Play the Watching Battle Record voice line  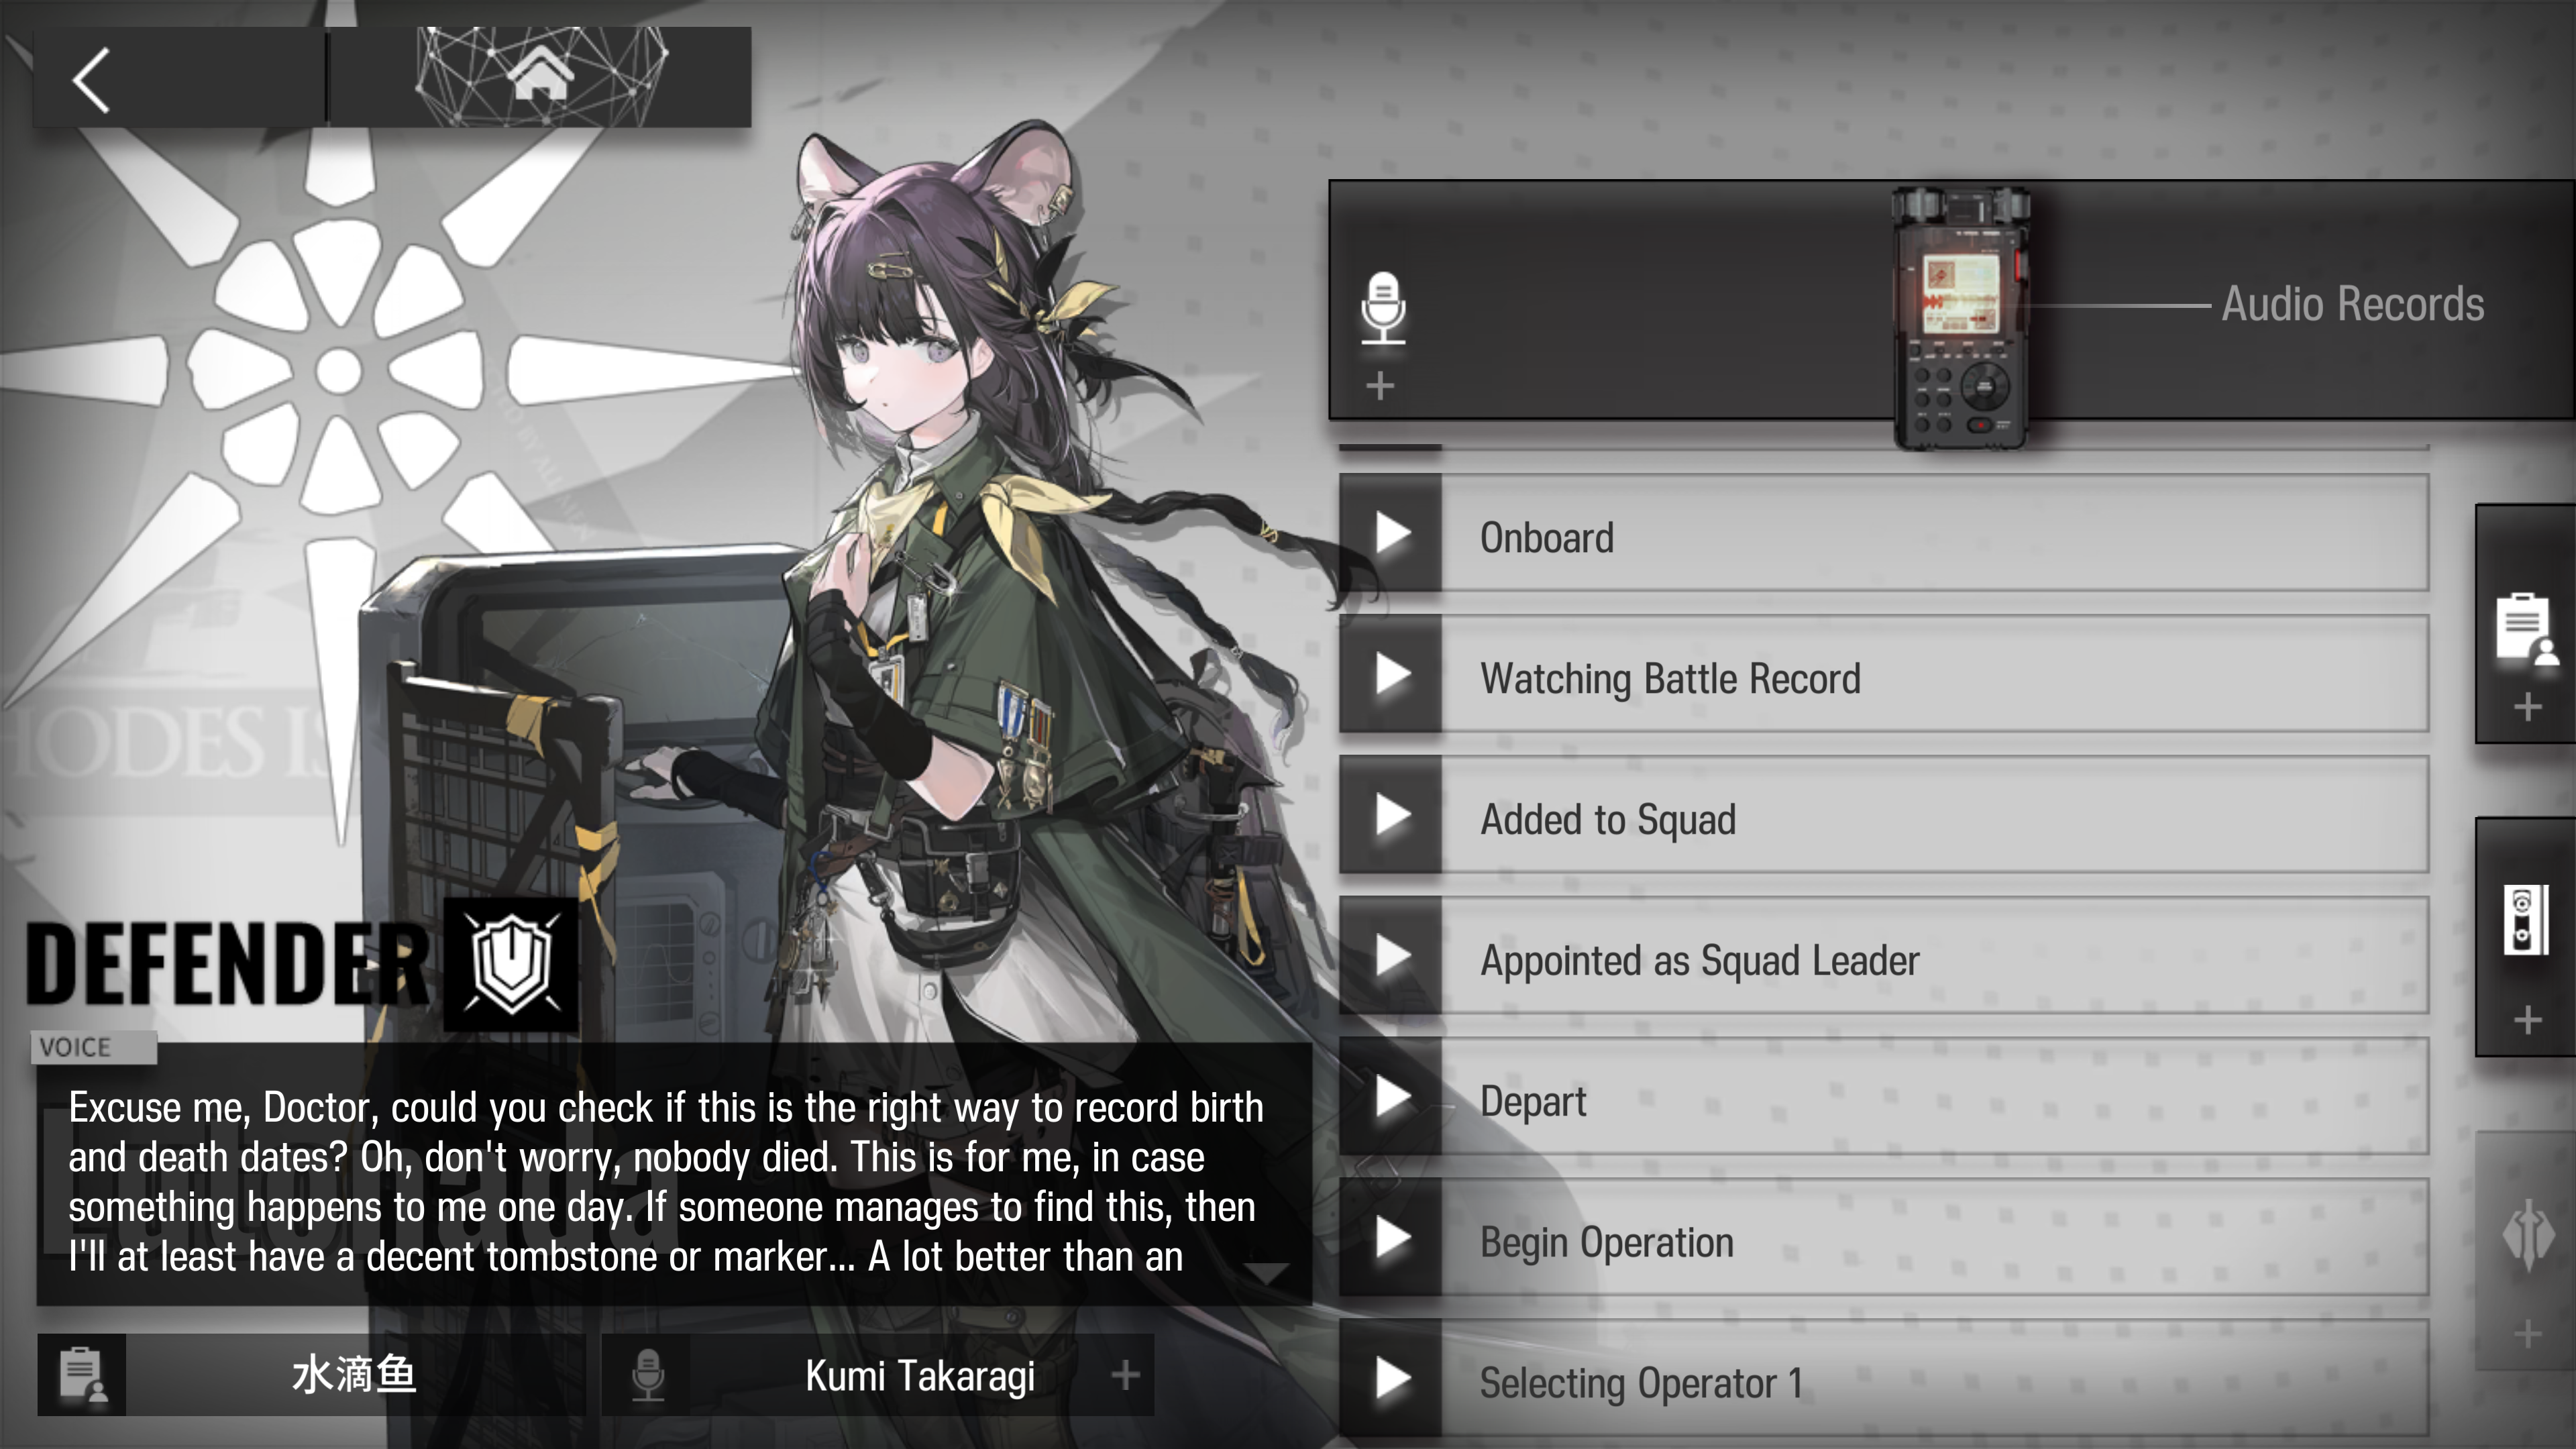(1392, 674)
